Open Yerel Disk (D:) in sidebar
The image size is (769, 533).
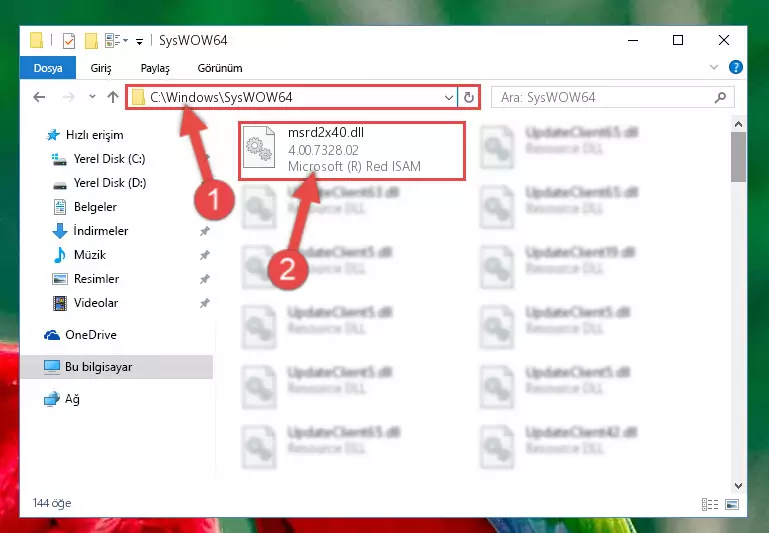click(x=100, y=183)
